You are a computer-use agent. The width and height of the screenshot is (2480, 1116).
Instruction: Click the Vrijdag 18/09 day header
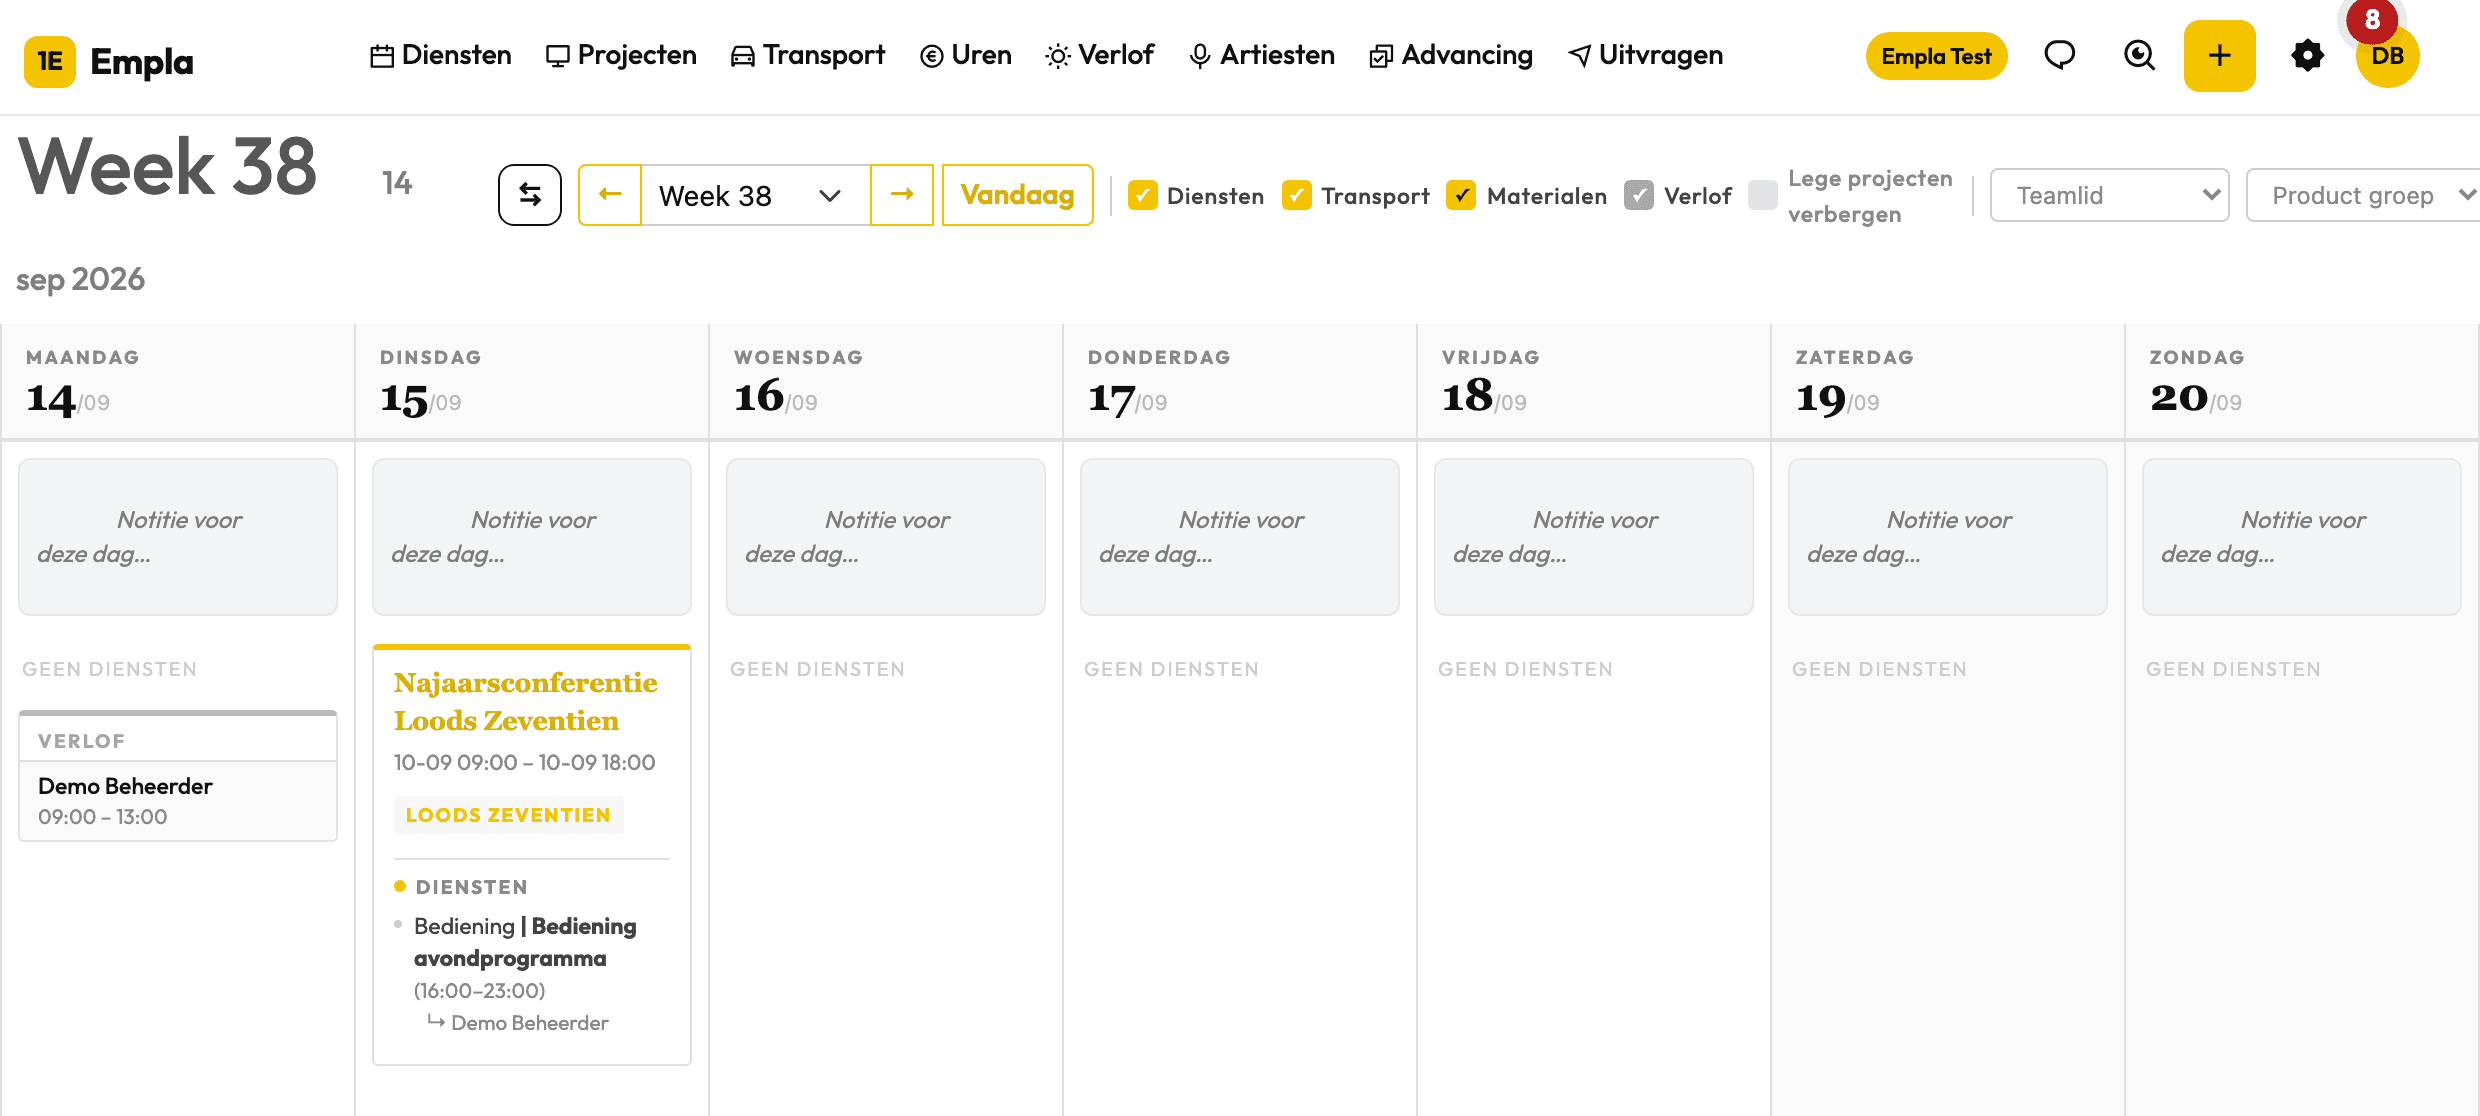1594,381
